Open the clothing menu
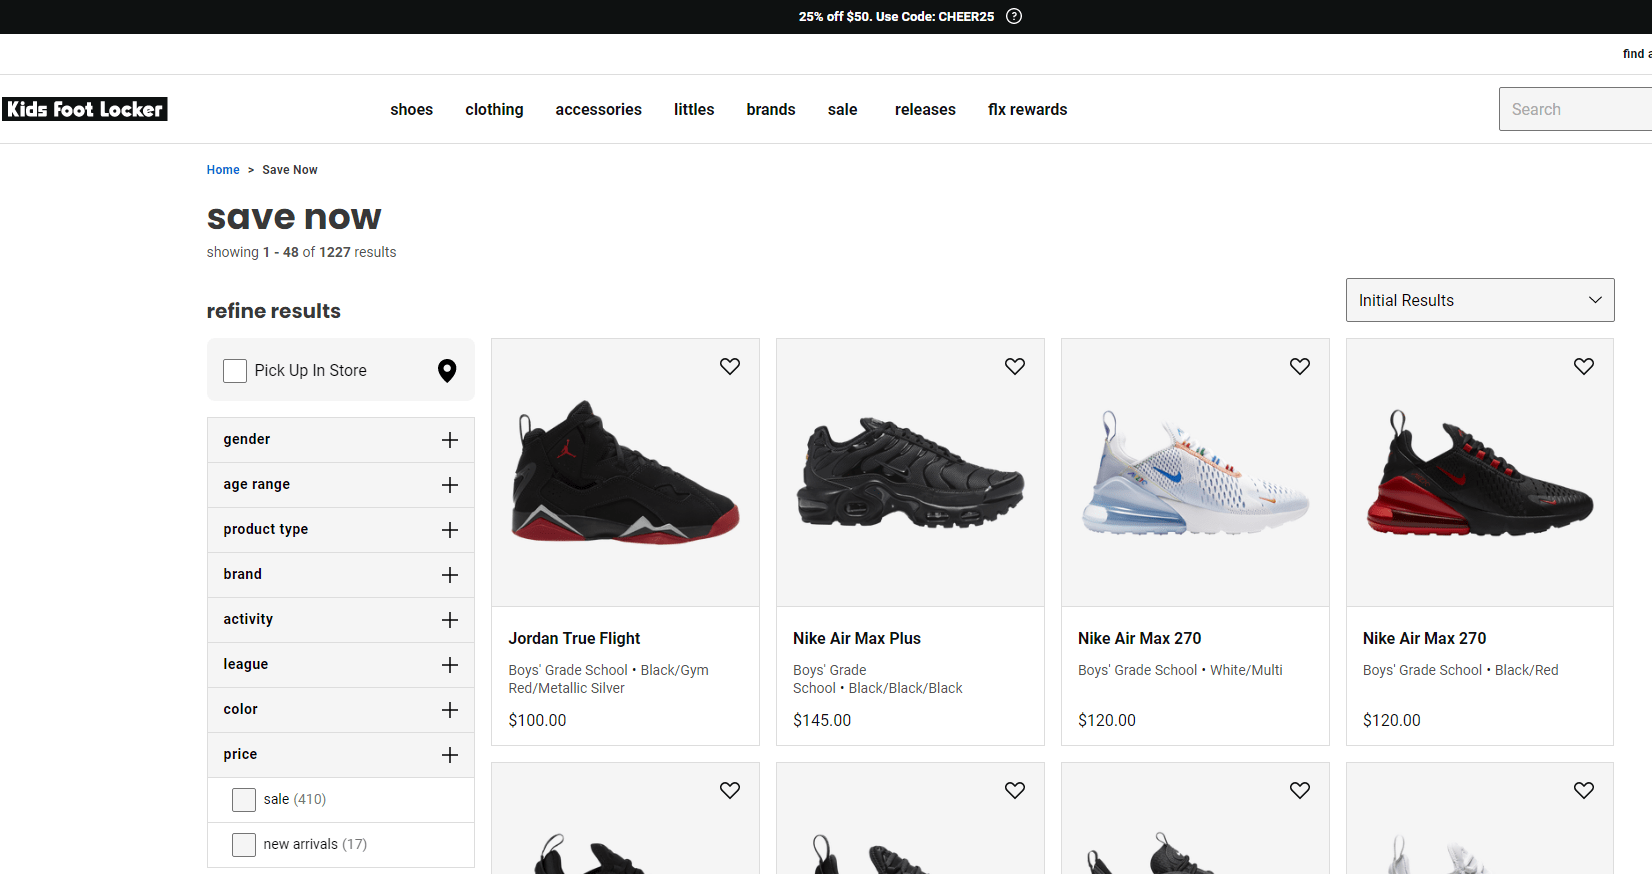This screenshot has height=874, width=1652. click(494, 109)
